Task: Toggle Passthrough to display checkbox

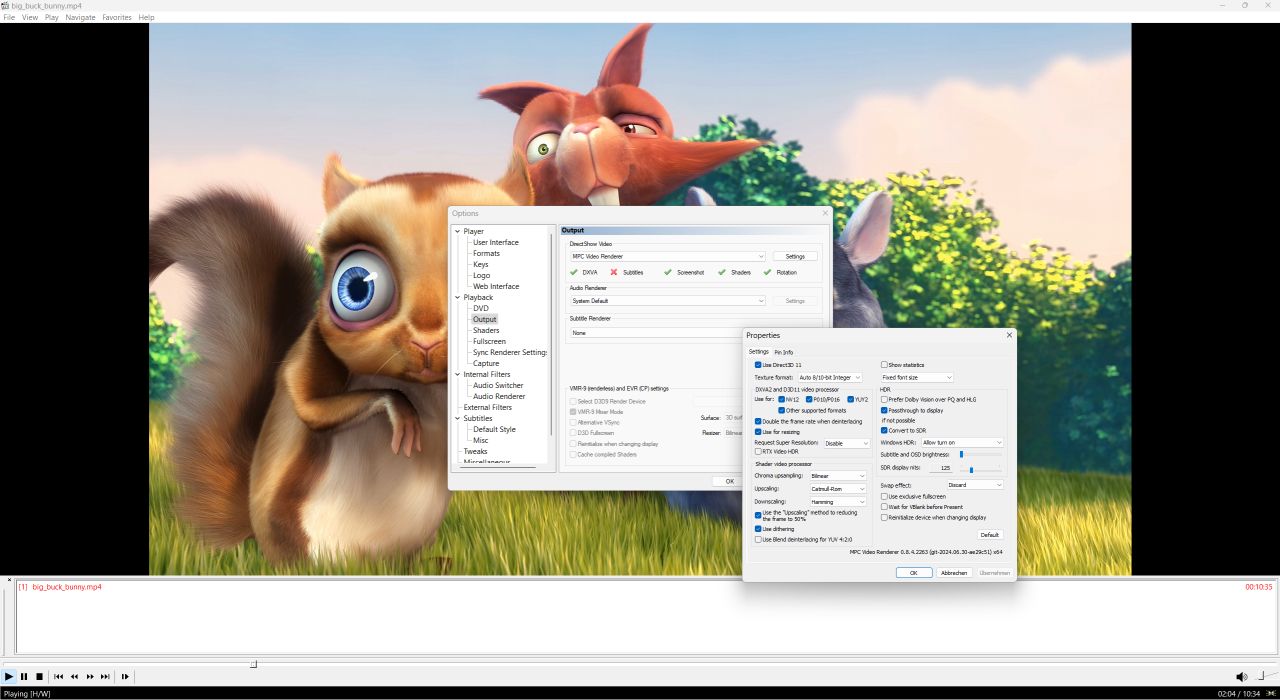Action: (x=884, y=410)
